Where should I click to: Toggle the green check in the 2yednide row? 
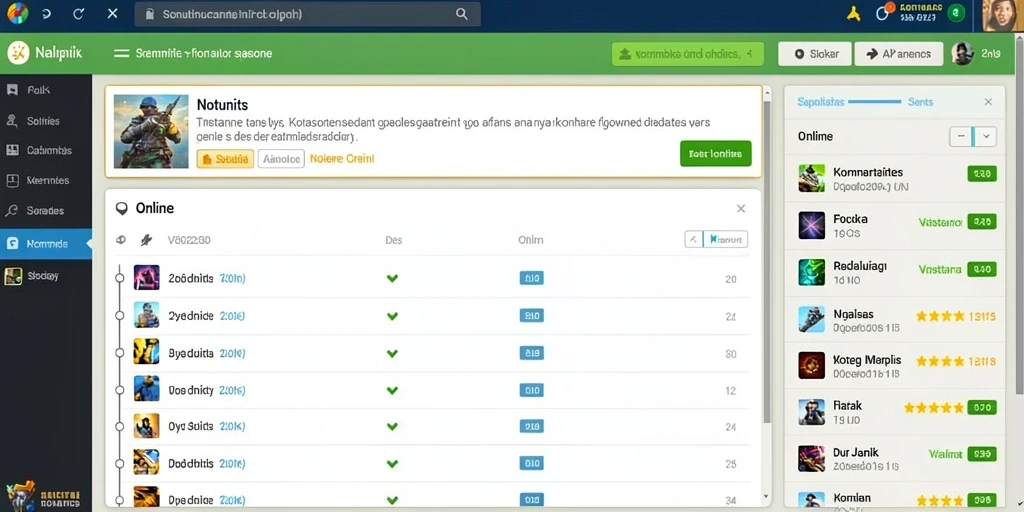click(392, 316)
